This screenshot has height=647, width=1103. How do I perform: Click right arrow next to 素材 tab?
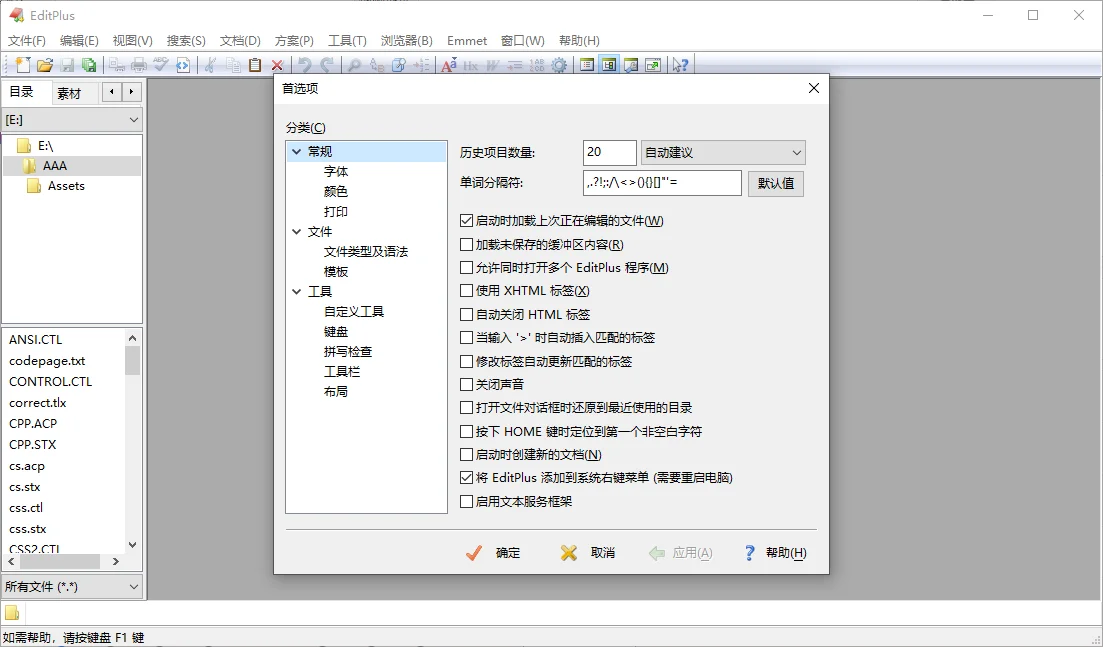click(x=131, y=92)
